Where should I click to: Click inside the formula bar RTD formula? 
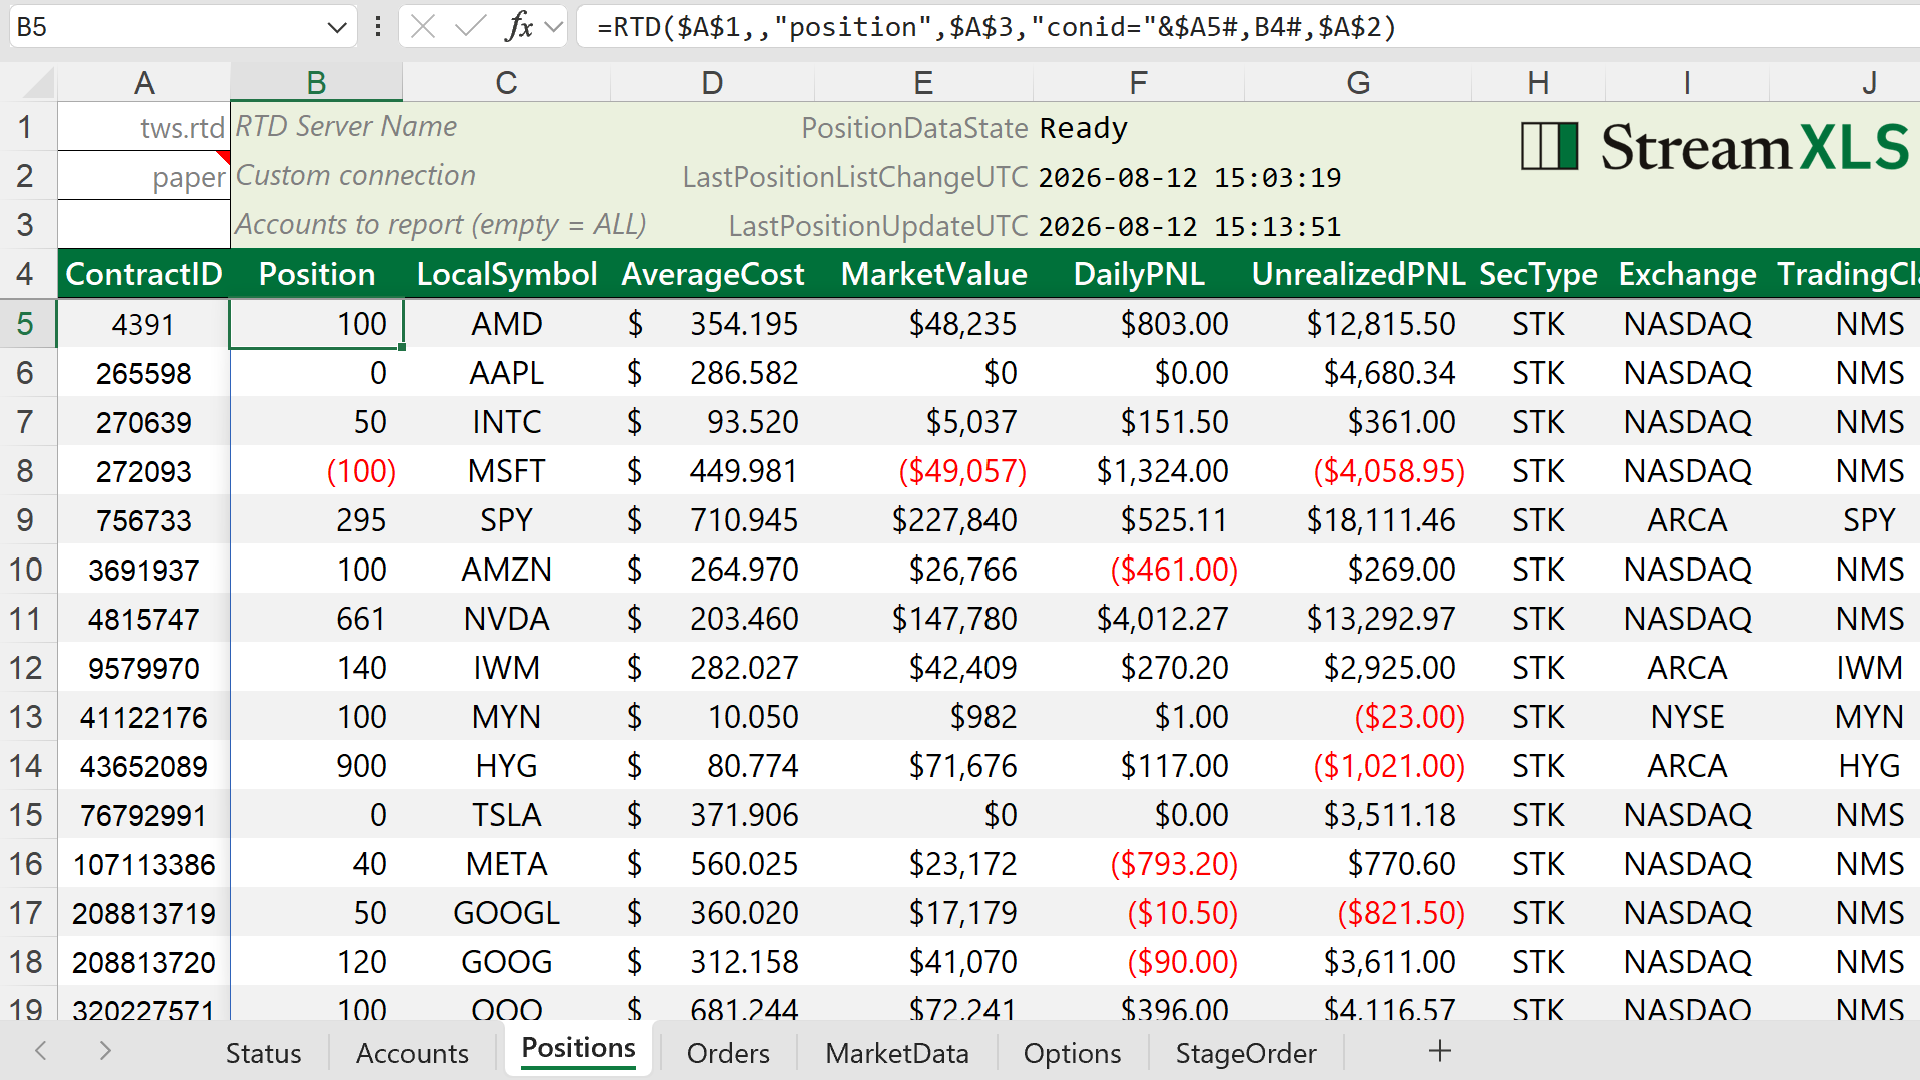point(996,27)
